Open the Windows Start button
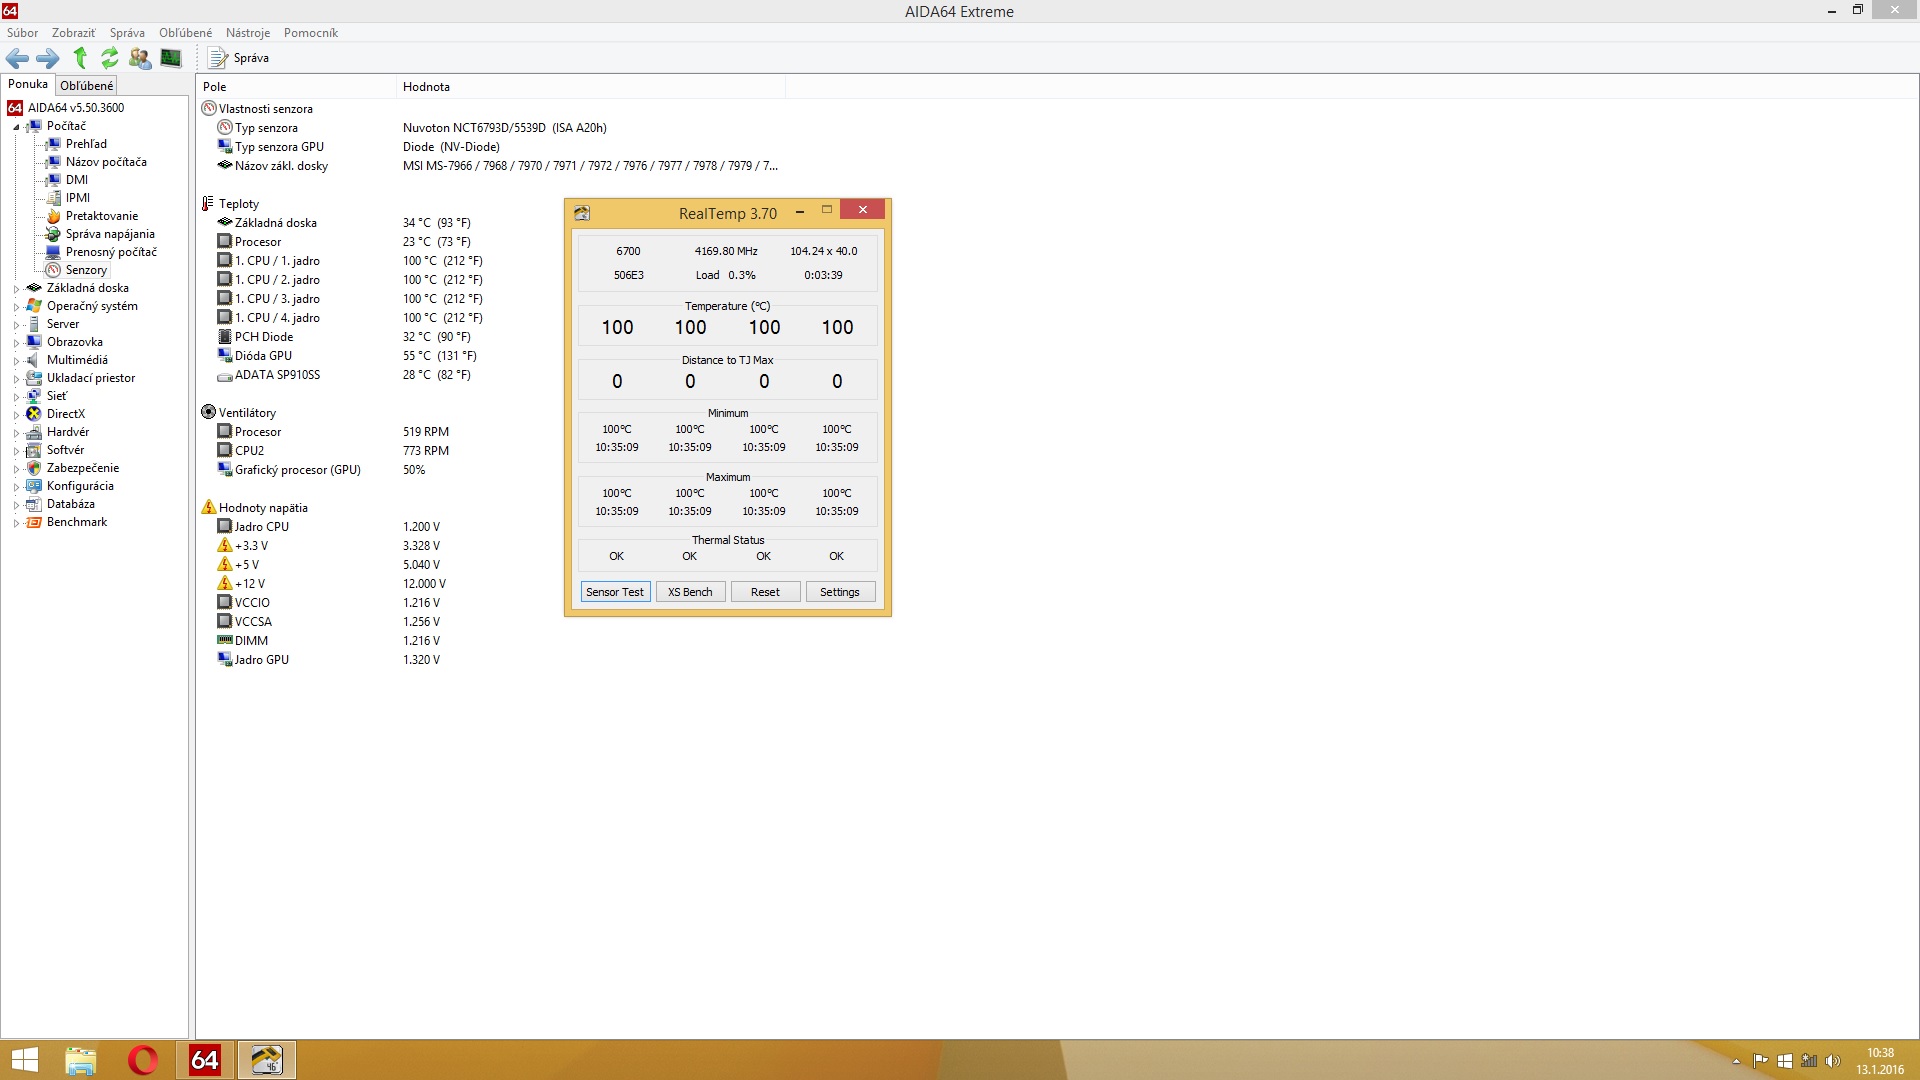The width and height of the screenshot is (1920, 1080). pos(24,1060)
